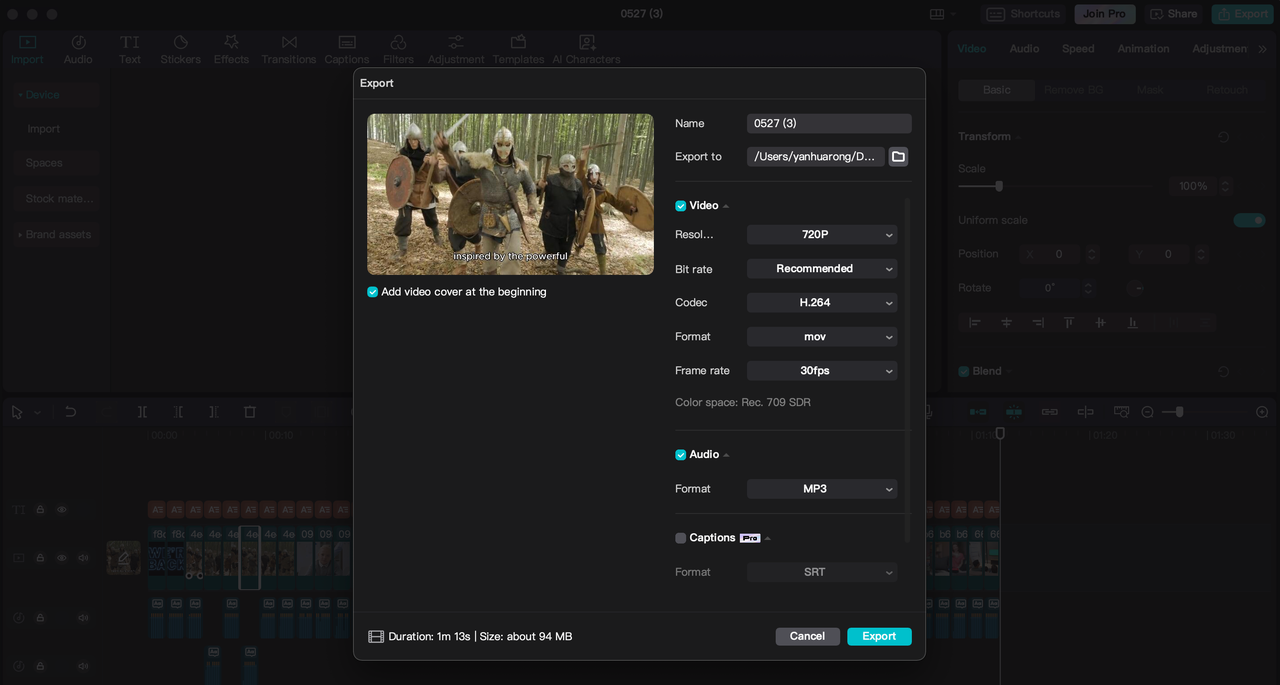Click the Name input field
The image size is (1280, 685).
click(829, 123)
